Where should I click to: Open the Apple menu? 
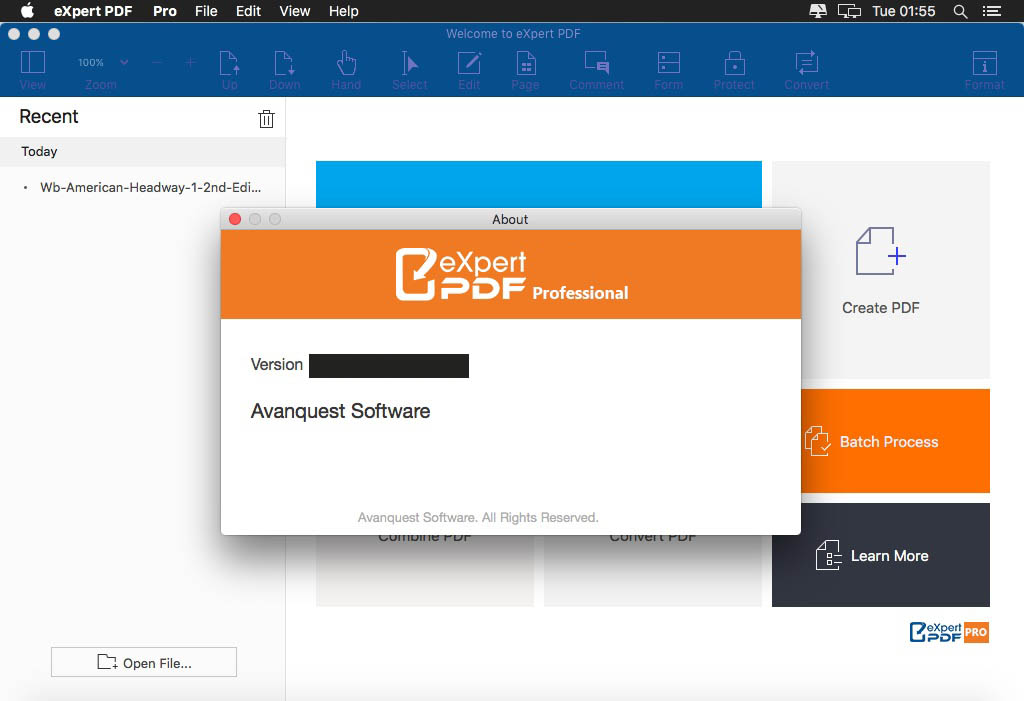[27, 11]
